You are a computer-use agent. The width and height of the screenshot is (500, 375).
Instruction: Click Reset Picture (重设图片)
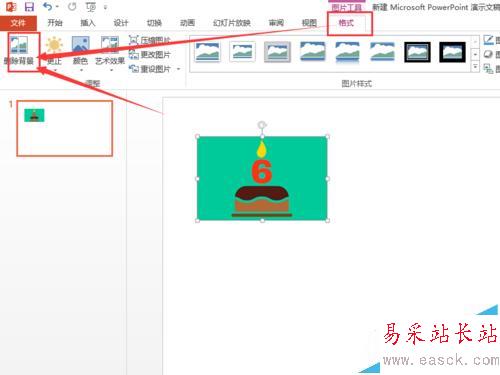150,69
